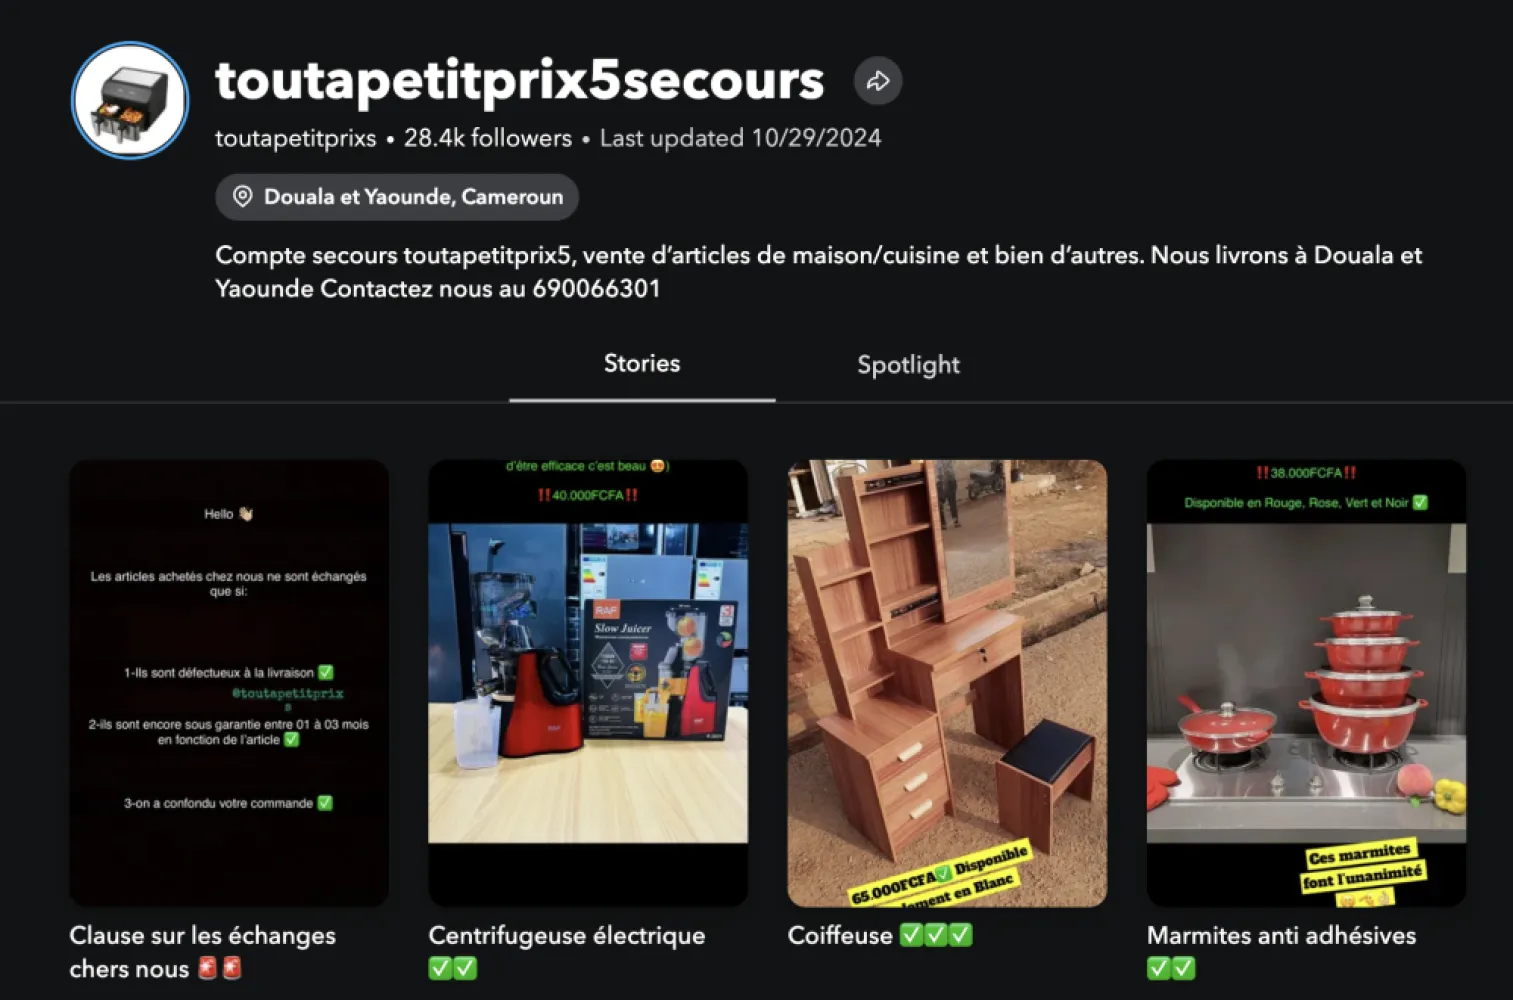1513x1000 pixels.
Task: Open the Slow Juicer story thumbnail
Action: (x=588, y=683)
